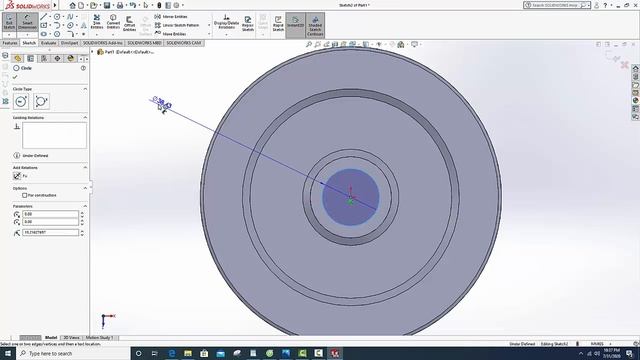The height and width of the screenshot is (360, 640).
Task: Click the Undo icon
Action: coord(132,5)
